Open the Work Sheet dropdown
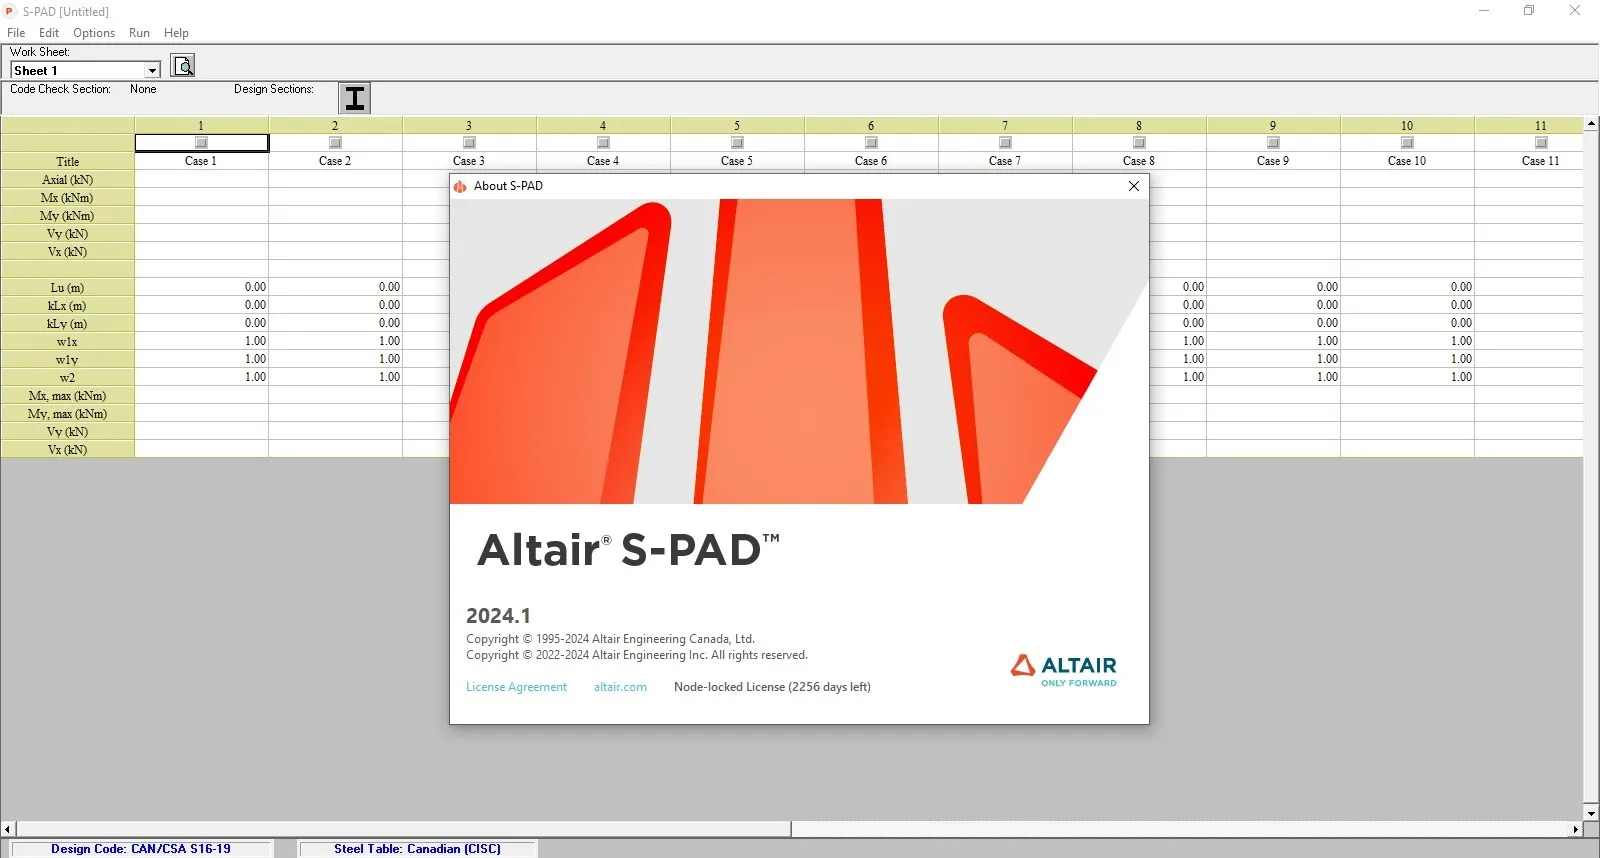The width and height of the screenshot is (1600, 858). (x=152, y=71)
